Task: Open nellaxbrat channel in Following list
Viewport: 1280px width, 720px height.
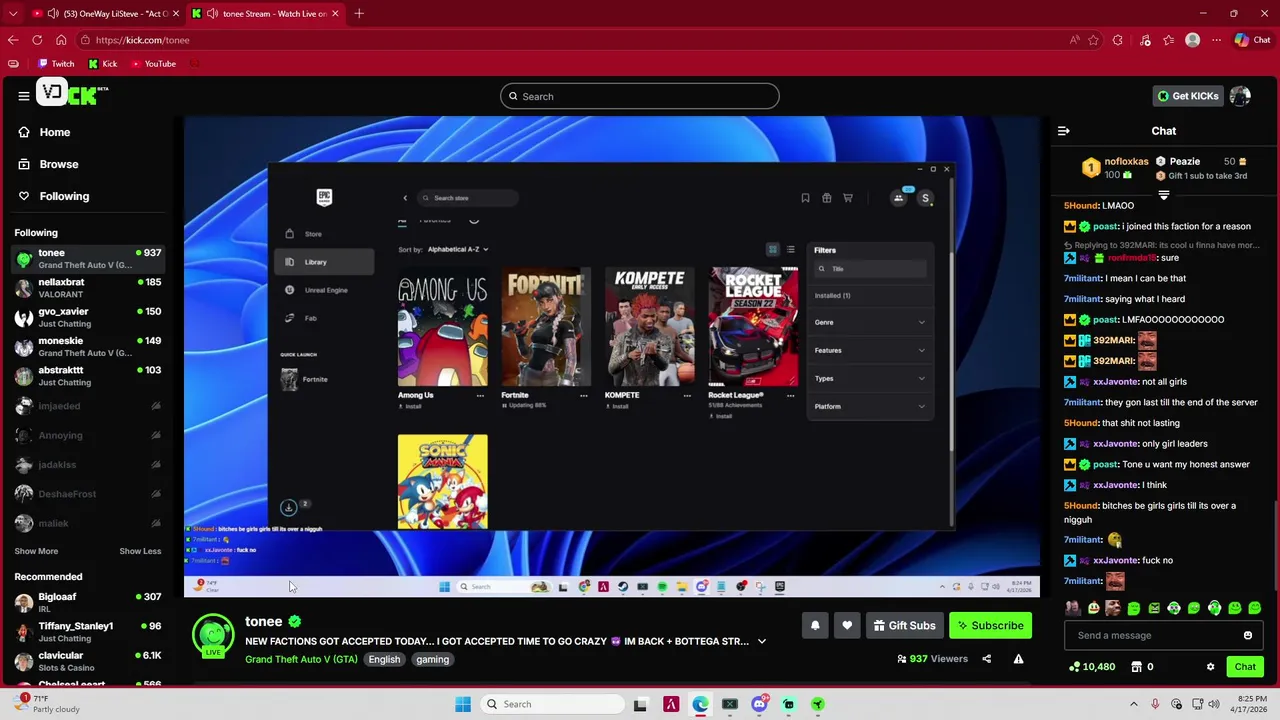Action: [x=88, y=288]
